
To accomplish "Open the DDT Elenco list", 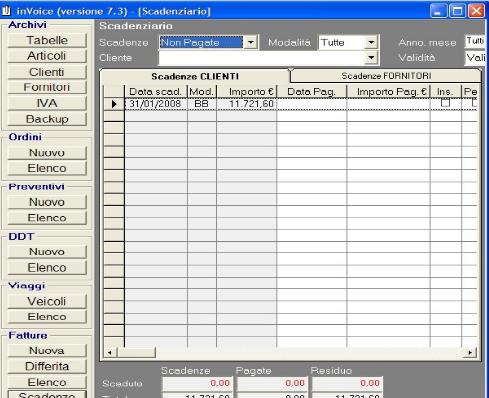I will click(x=47, y=268).
